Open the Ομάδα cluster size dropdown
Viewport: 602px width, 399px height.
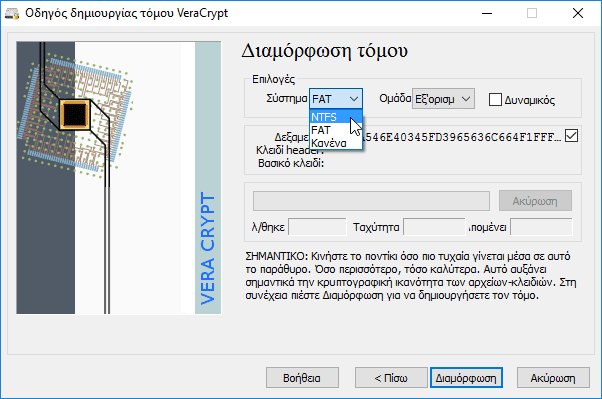pyautogui.click(x=443, y=99)
